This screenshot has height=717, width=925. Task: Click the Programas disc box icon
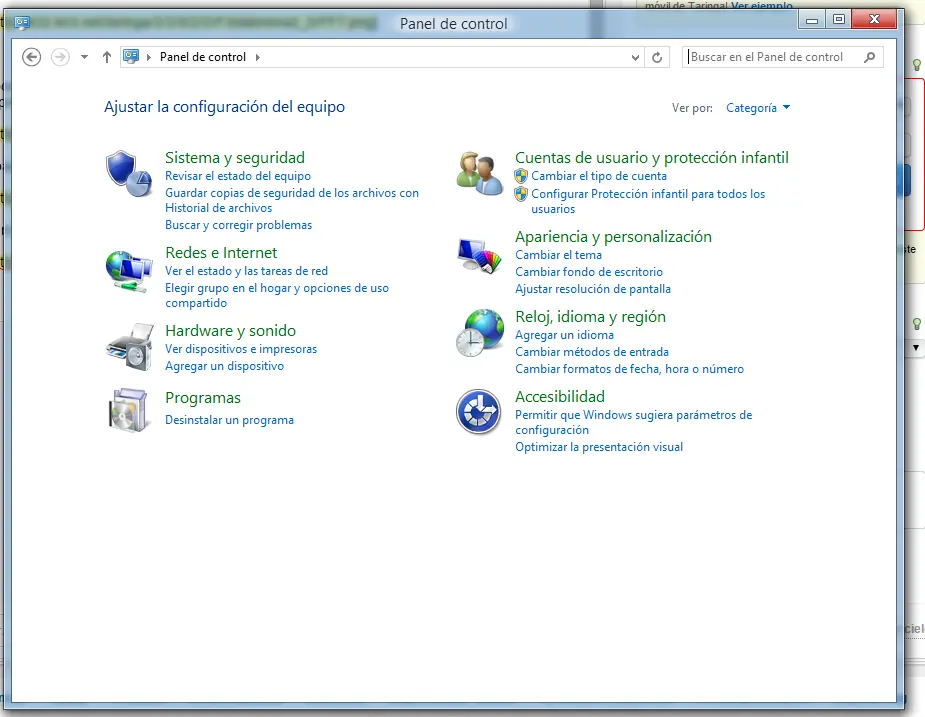click(x=128, y=410)
